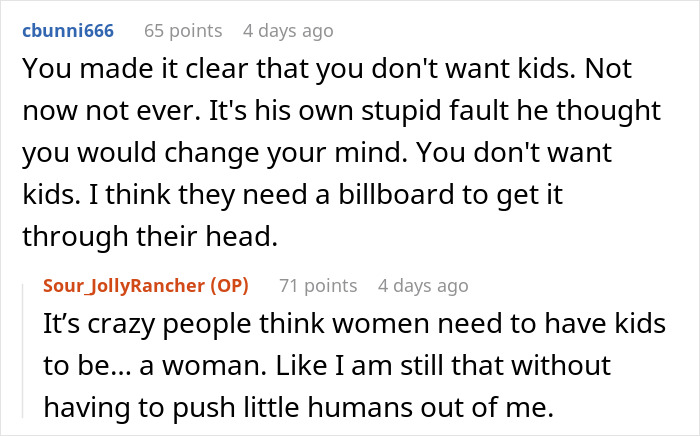Open the OP reply's '4 days ago' timestamp

click(x=423, y=286)
